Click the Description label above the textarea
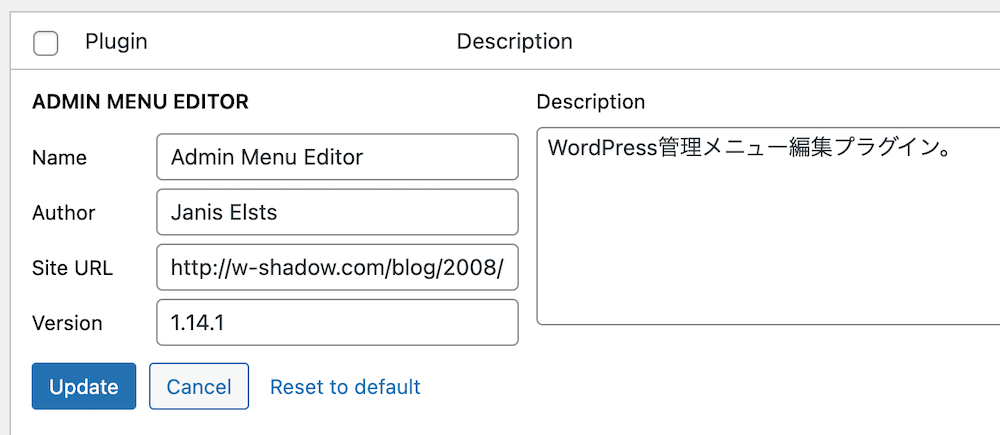The image size is (1000, 435). (x=590, y=102)
